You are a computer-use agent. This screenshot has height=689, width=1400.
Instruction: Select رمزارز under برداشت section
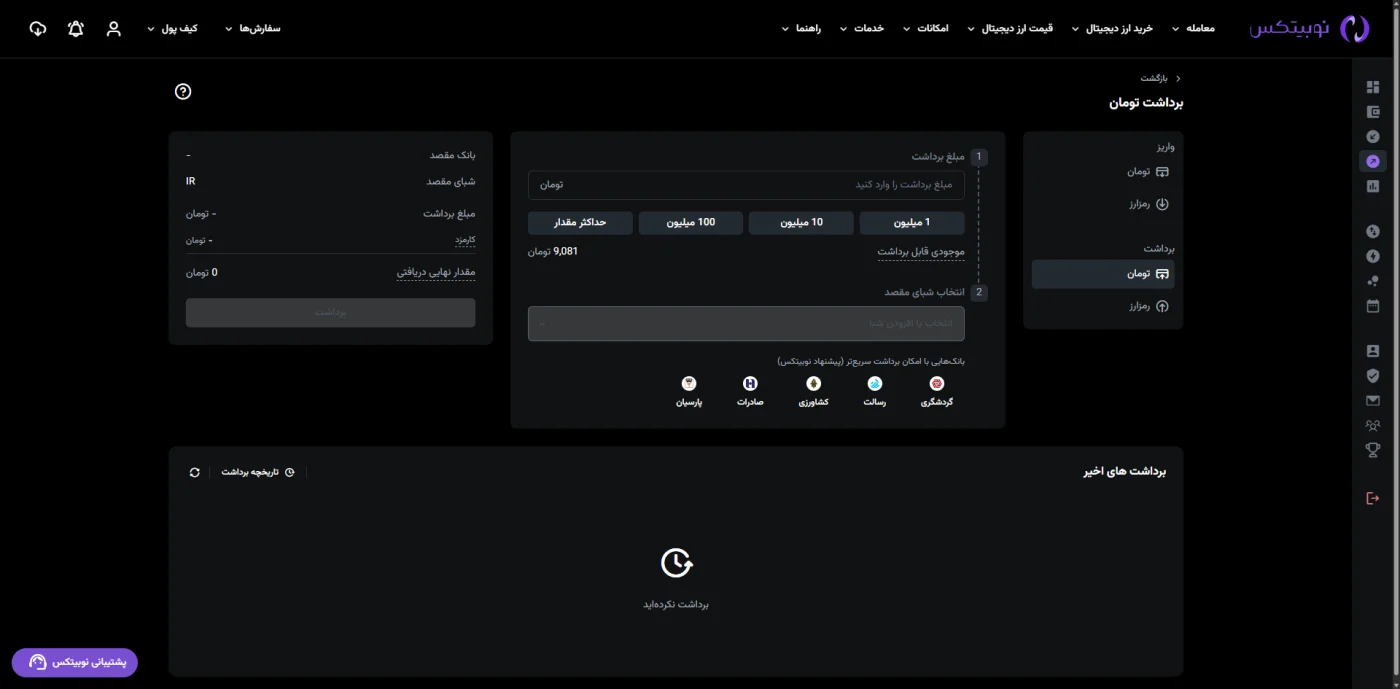[1148, 307]
